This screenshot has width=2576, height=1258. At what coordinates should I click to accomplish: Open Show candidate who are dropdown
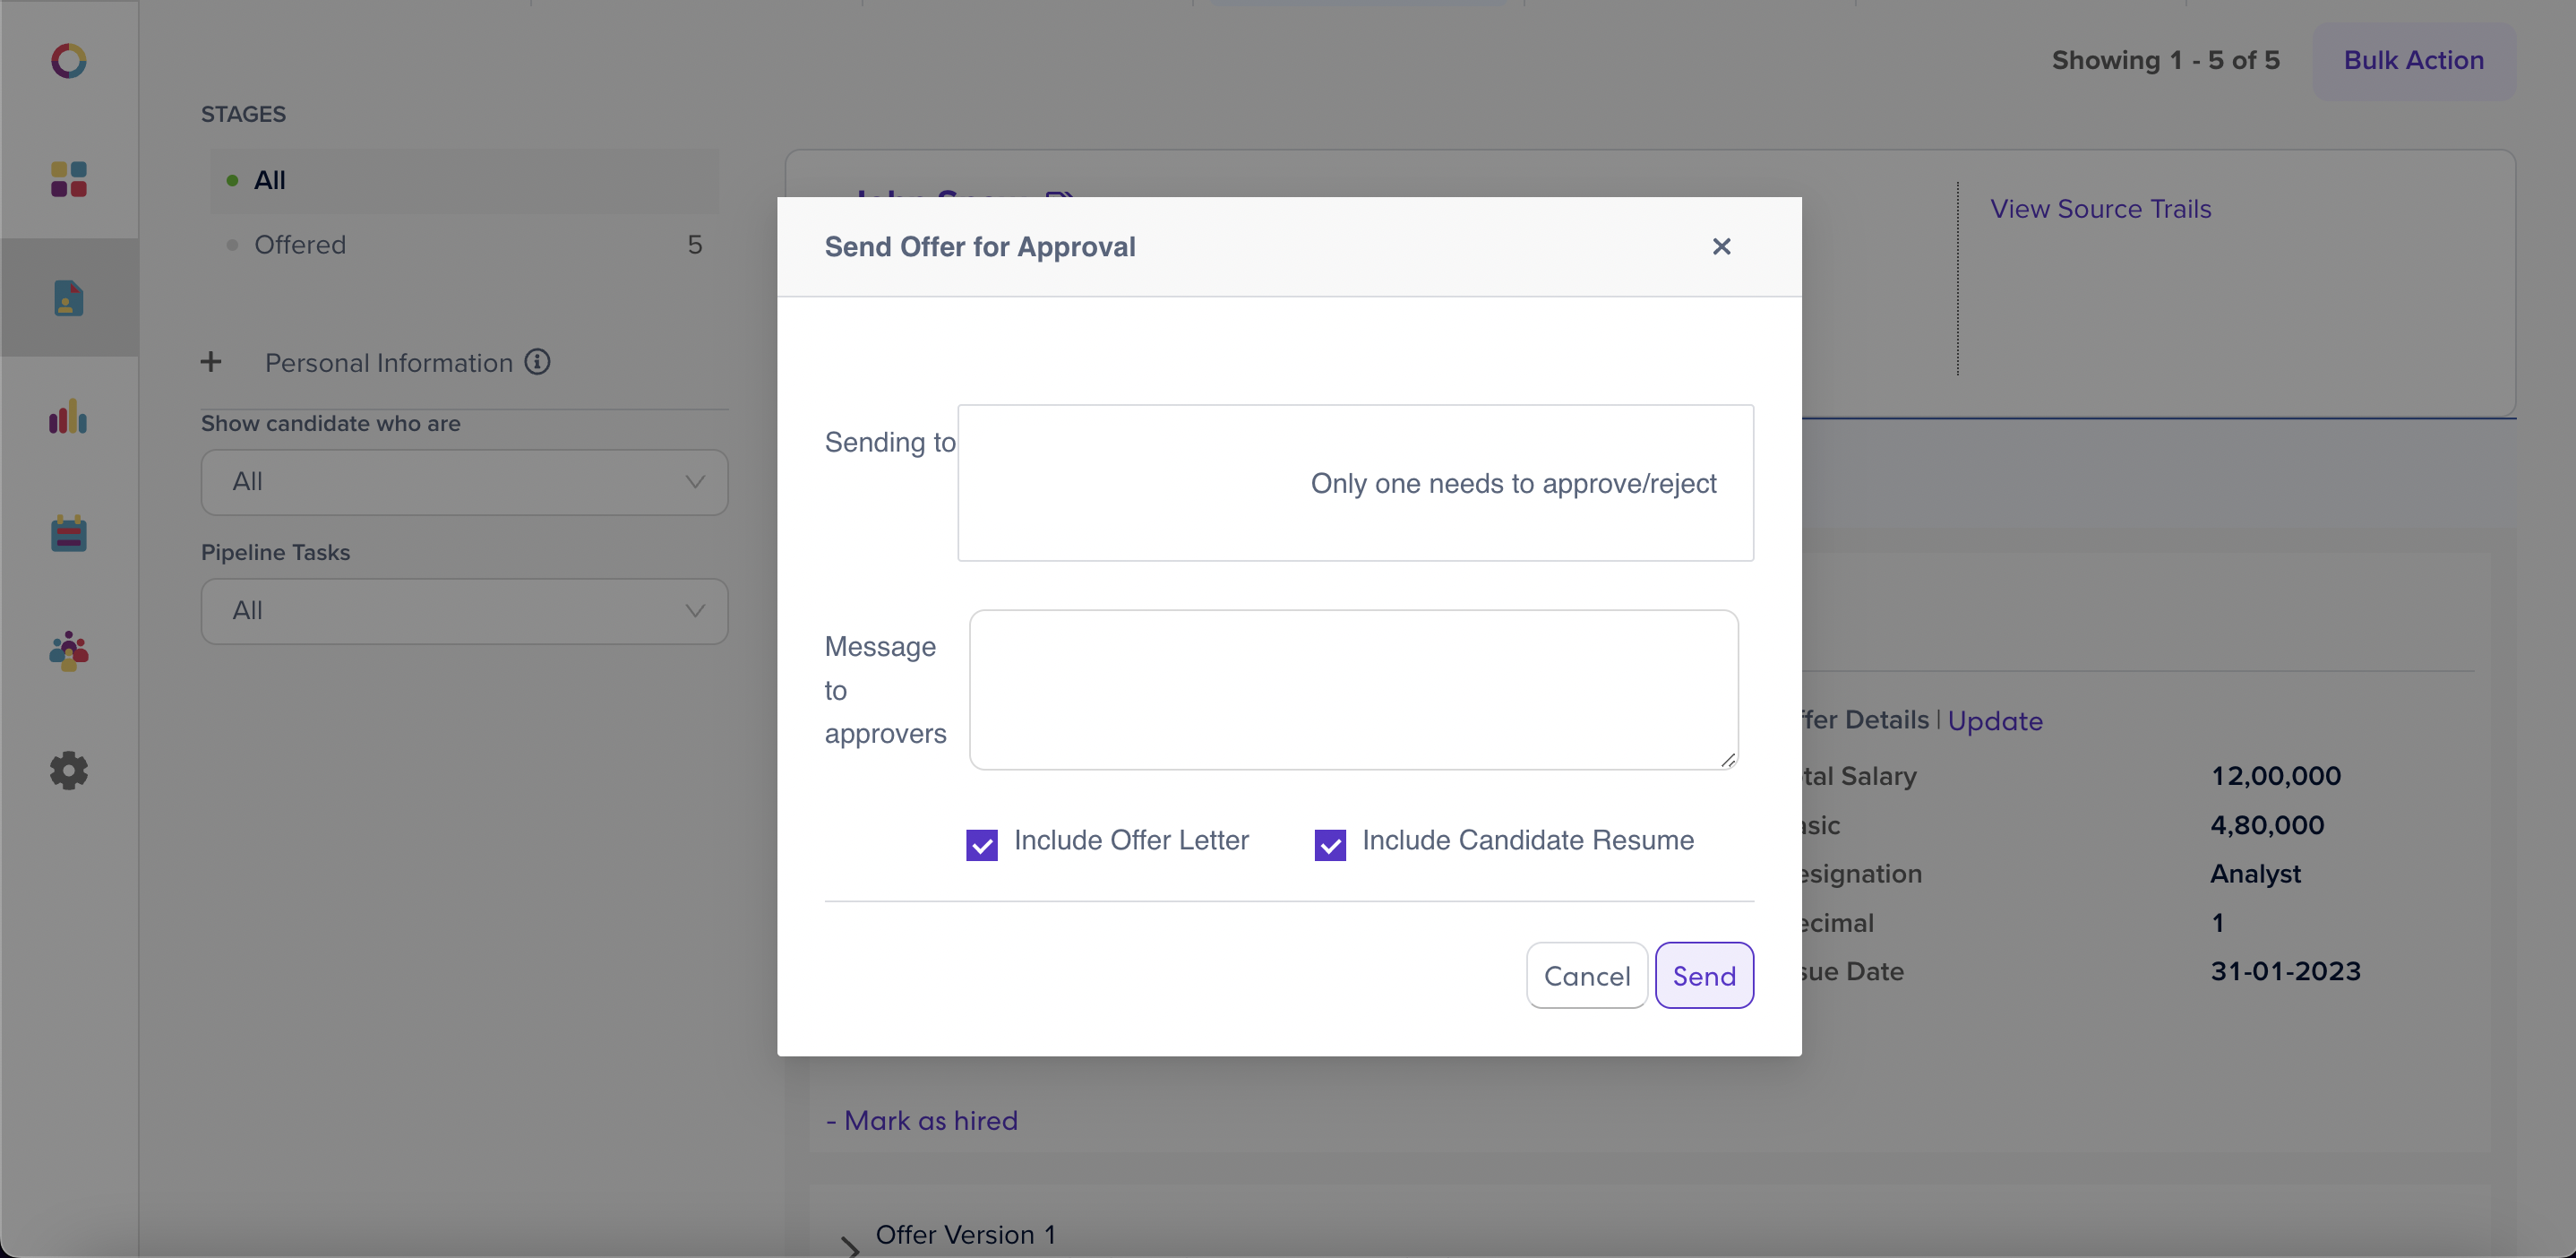(x=464, y=482)
